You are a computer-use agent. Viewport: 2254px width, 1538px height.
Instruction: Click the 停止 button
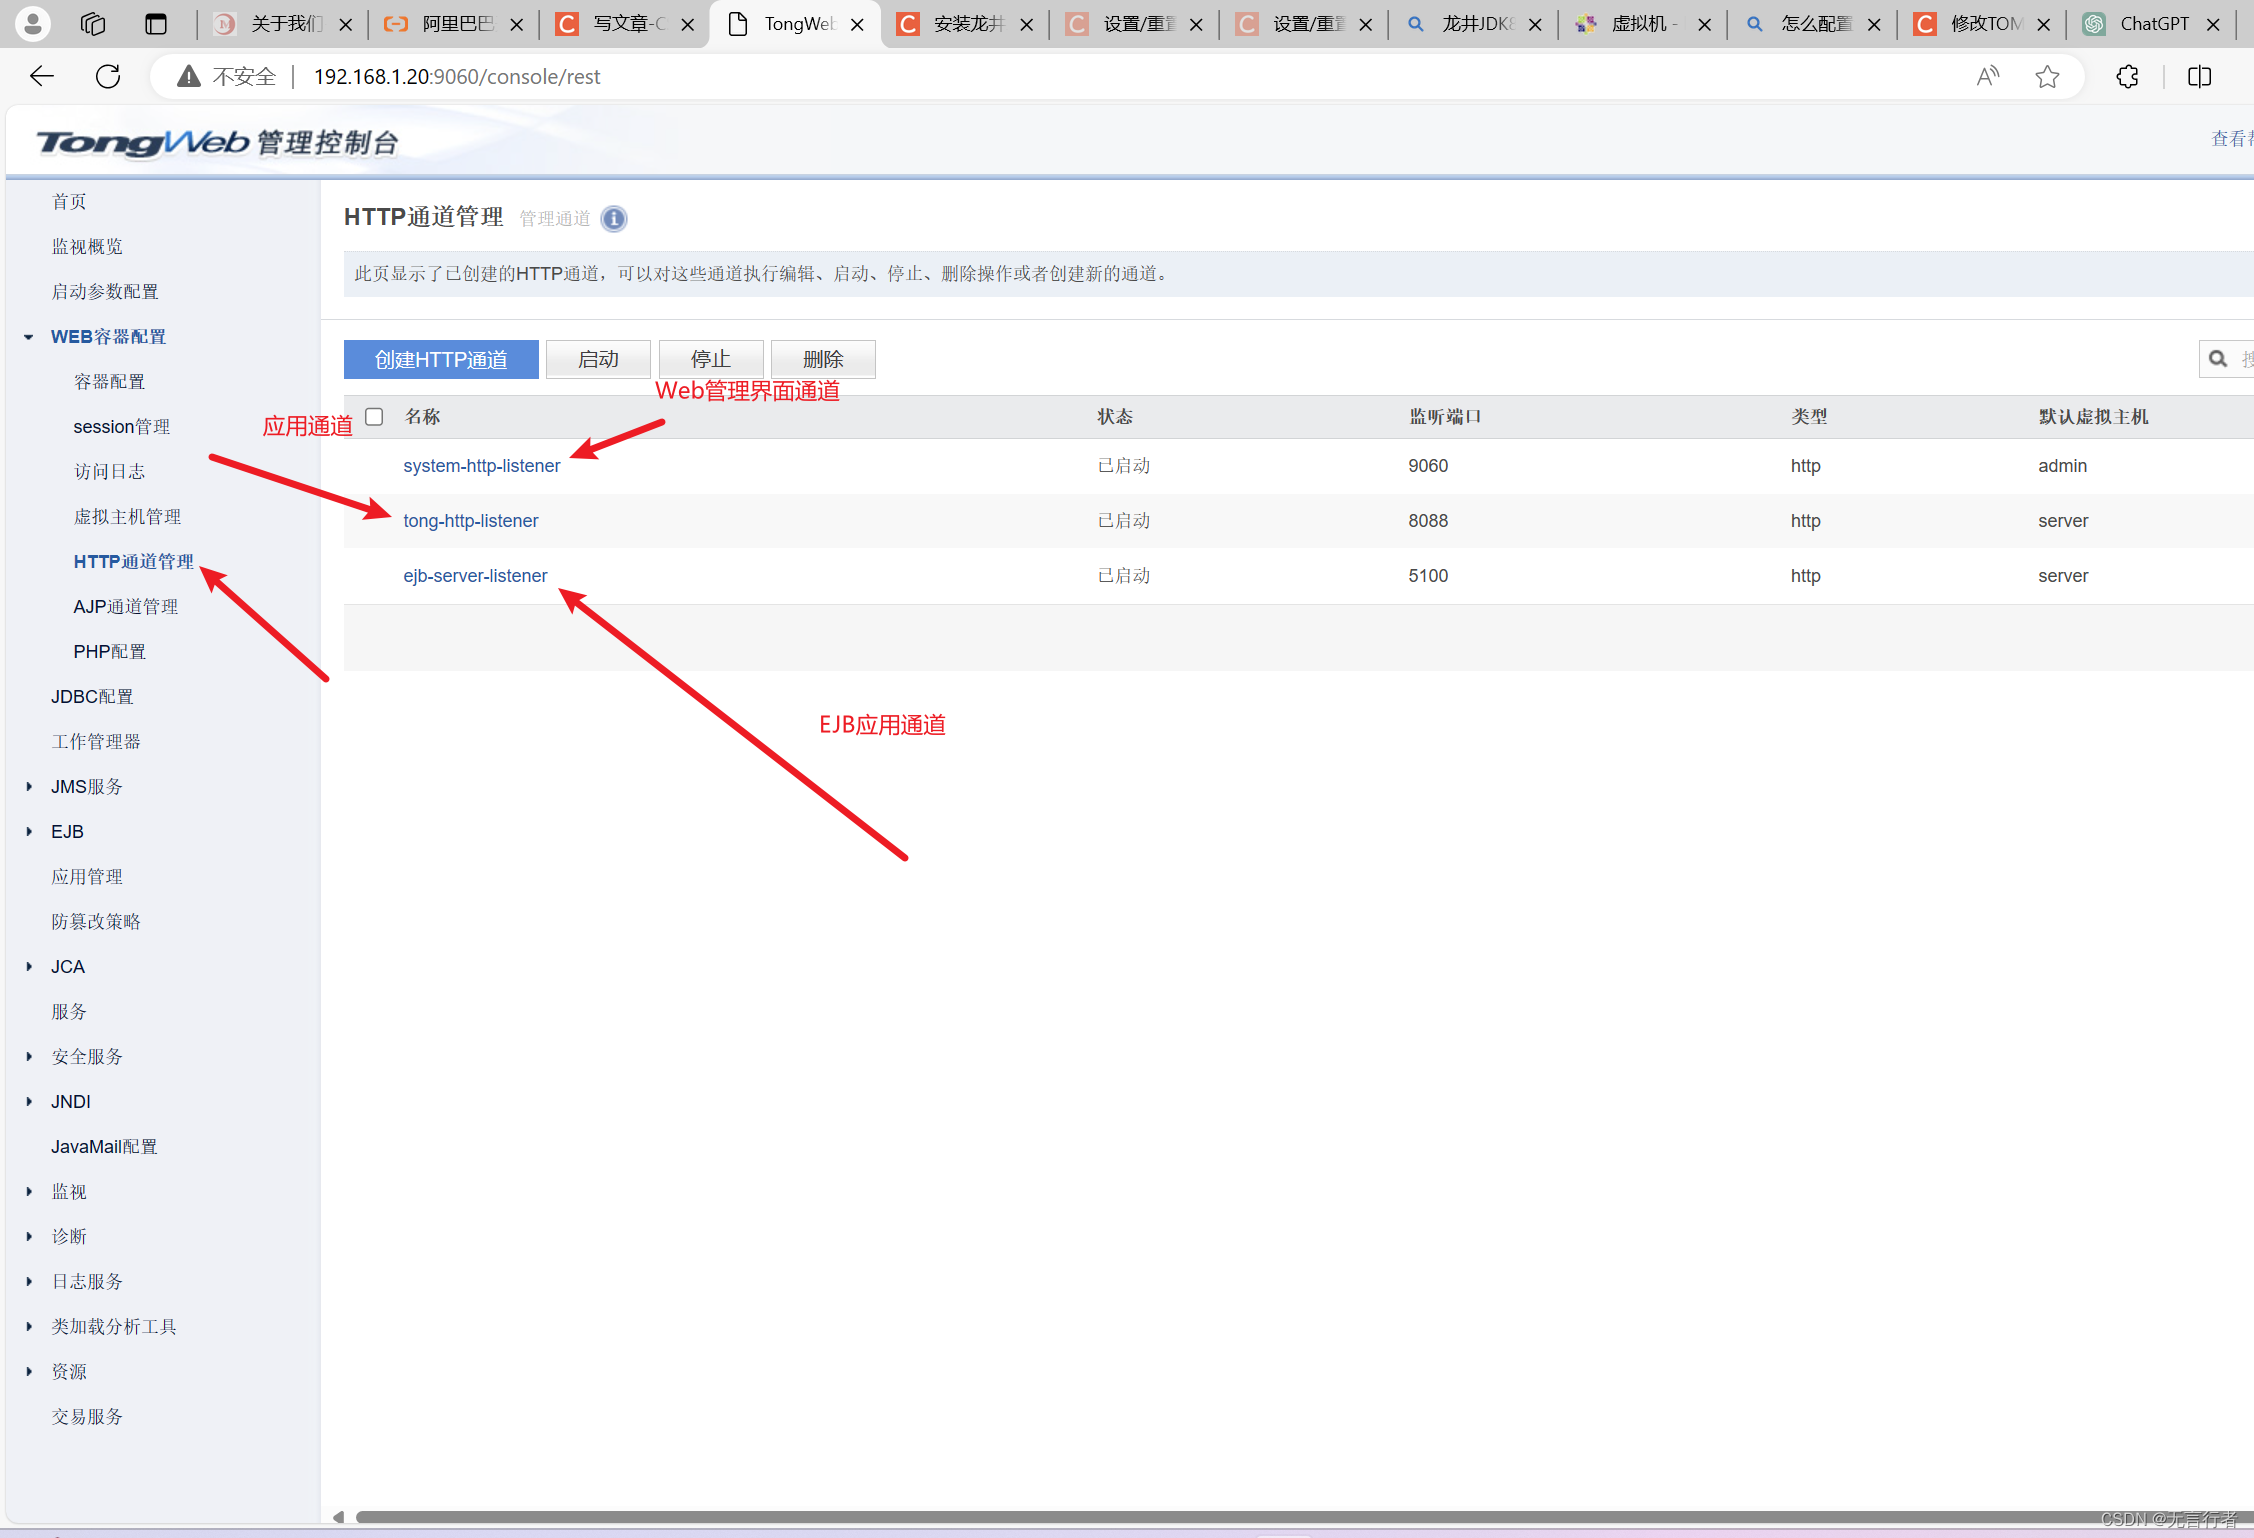tap(710, 360)
